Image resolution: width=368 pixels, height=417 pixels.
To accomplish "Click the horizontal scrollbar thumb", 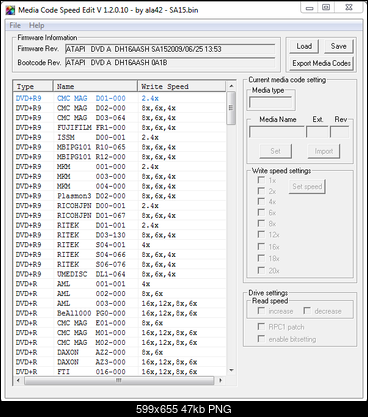I will click(x=119, y=380).
